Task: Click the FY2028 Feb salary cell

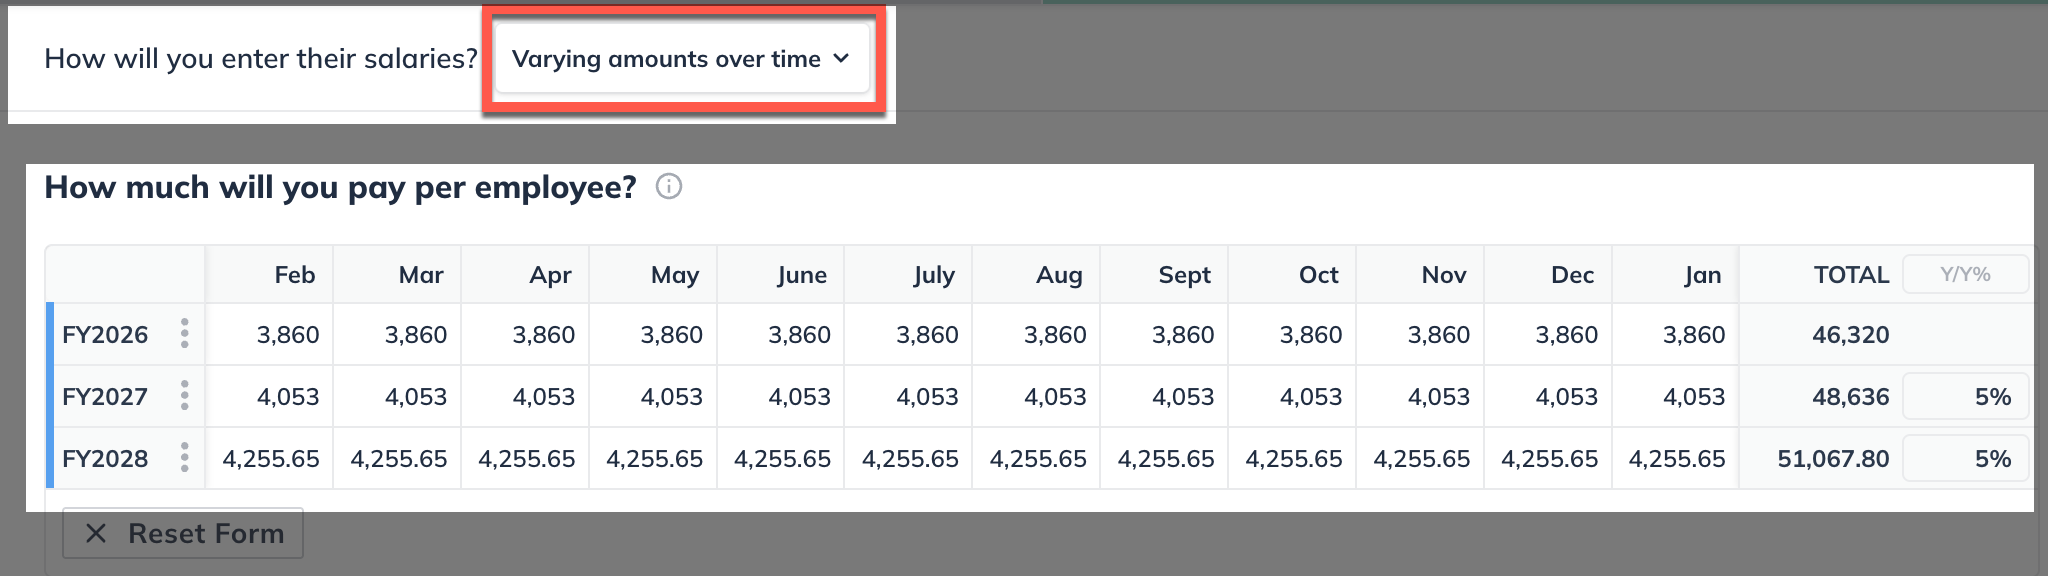Action: point(270,458)
